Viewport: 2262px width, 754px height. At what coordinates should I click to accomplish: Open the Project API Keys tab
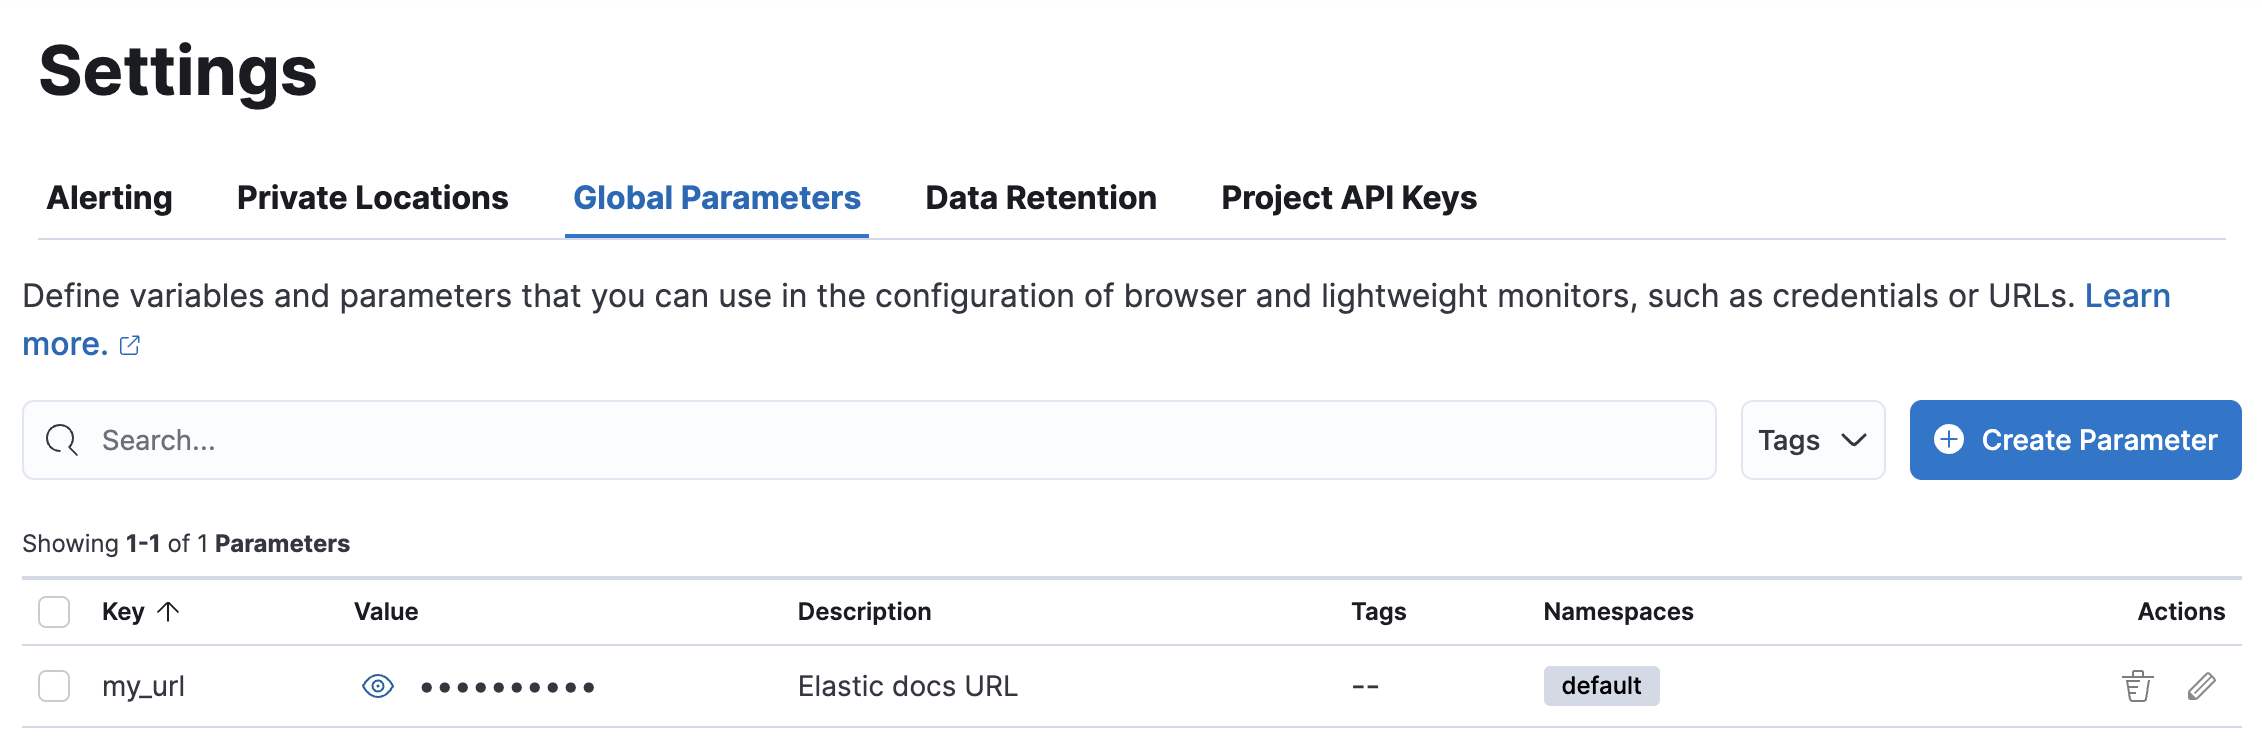(x=1348, y=198)
